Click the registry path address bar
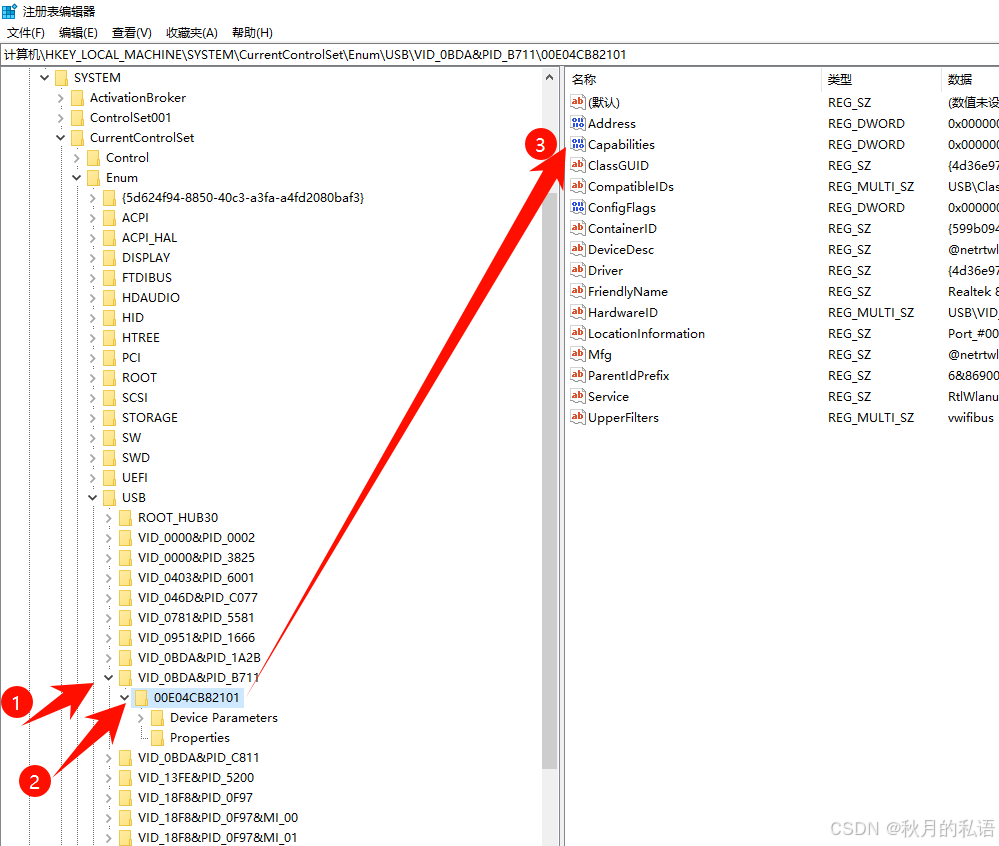Image resolution: width=999 pixels, height=846 pixels. coord(500,55)
